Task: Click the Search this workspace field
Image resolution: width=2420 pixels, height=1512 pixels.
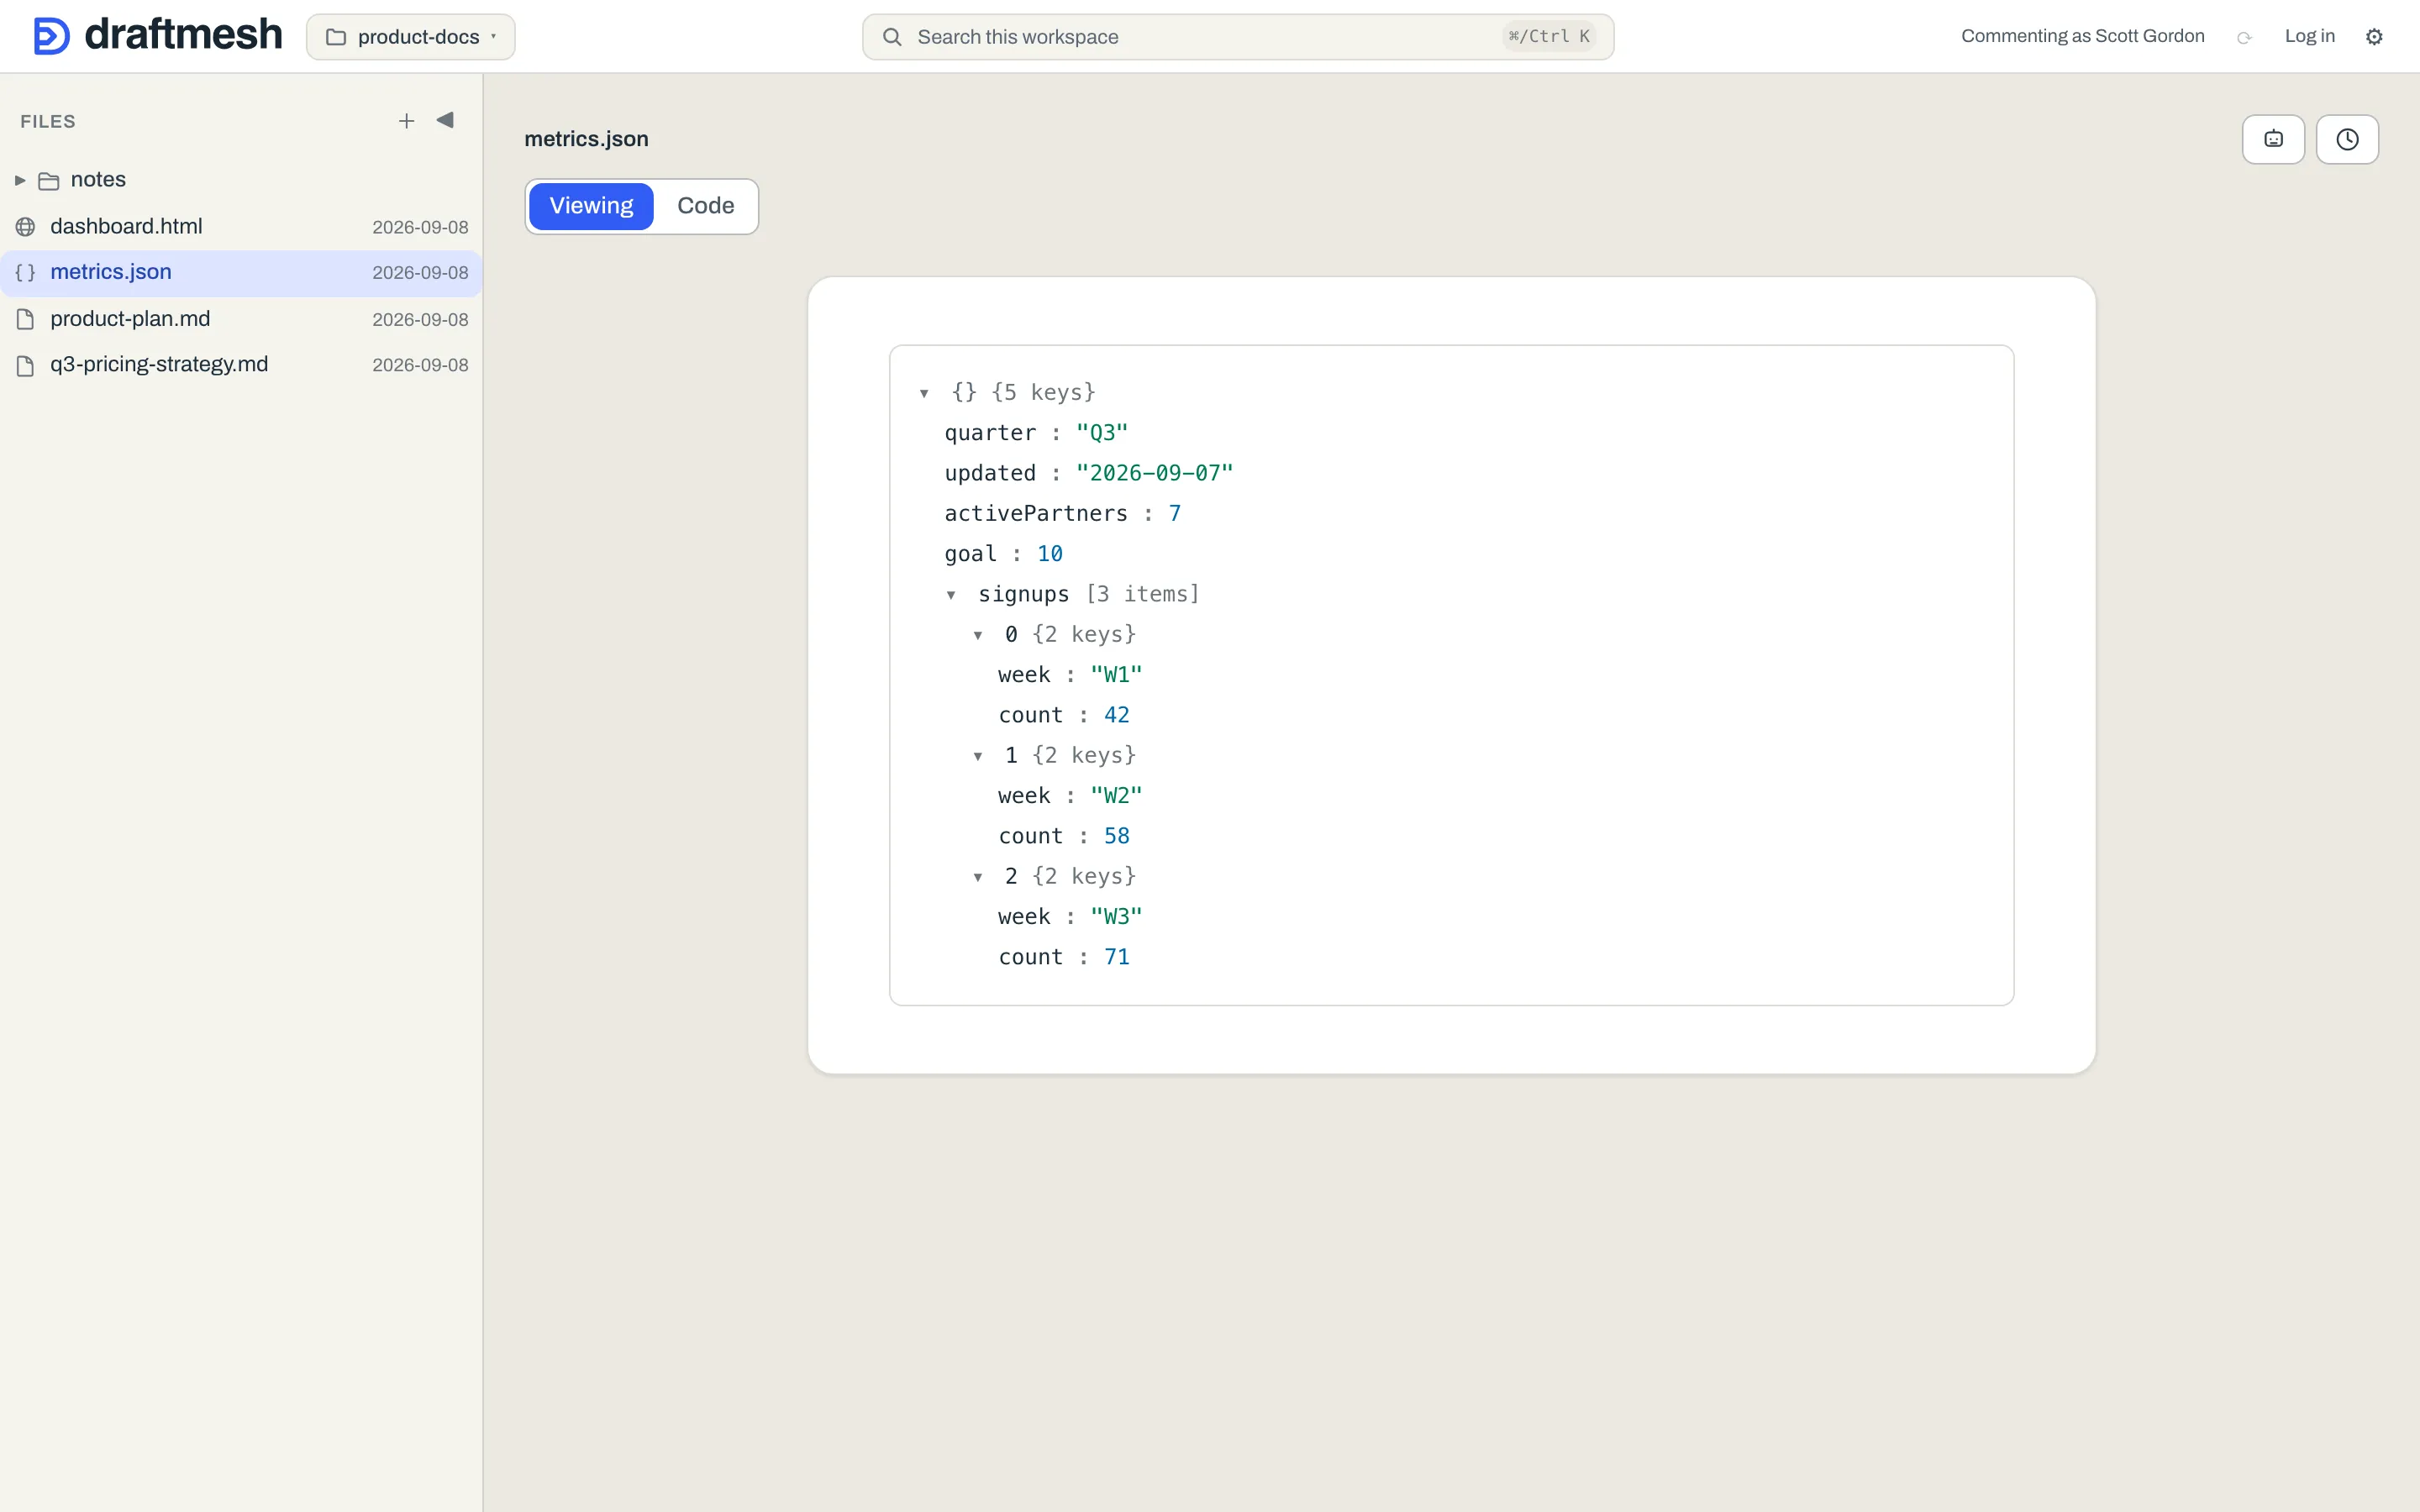Action: (x=1237, y=37)
